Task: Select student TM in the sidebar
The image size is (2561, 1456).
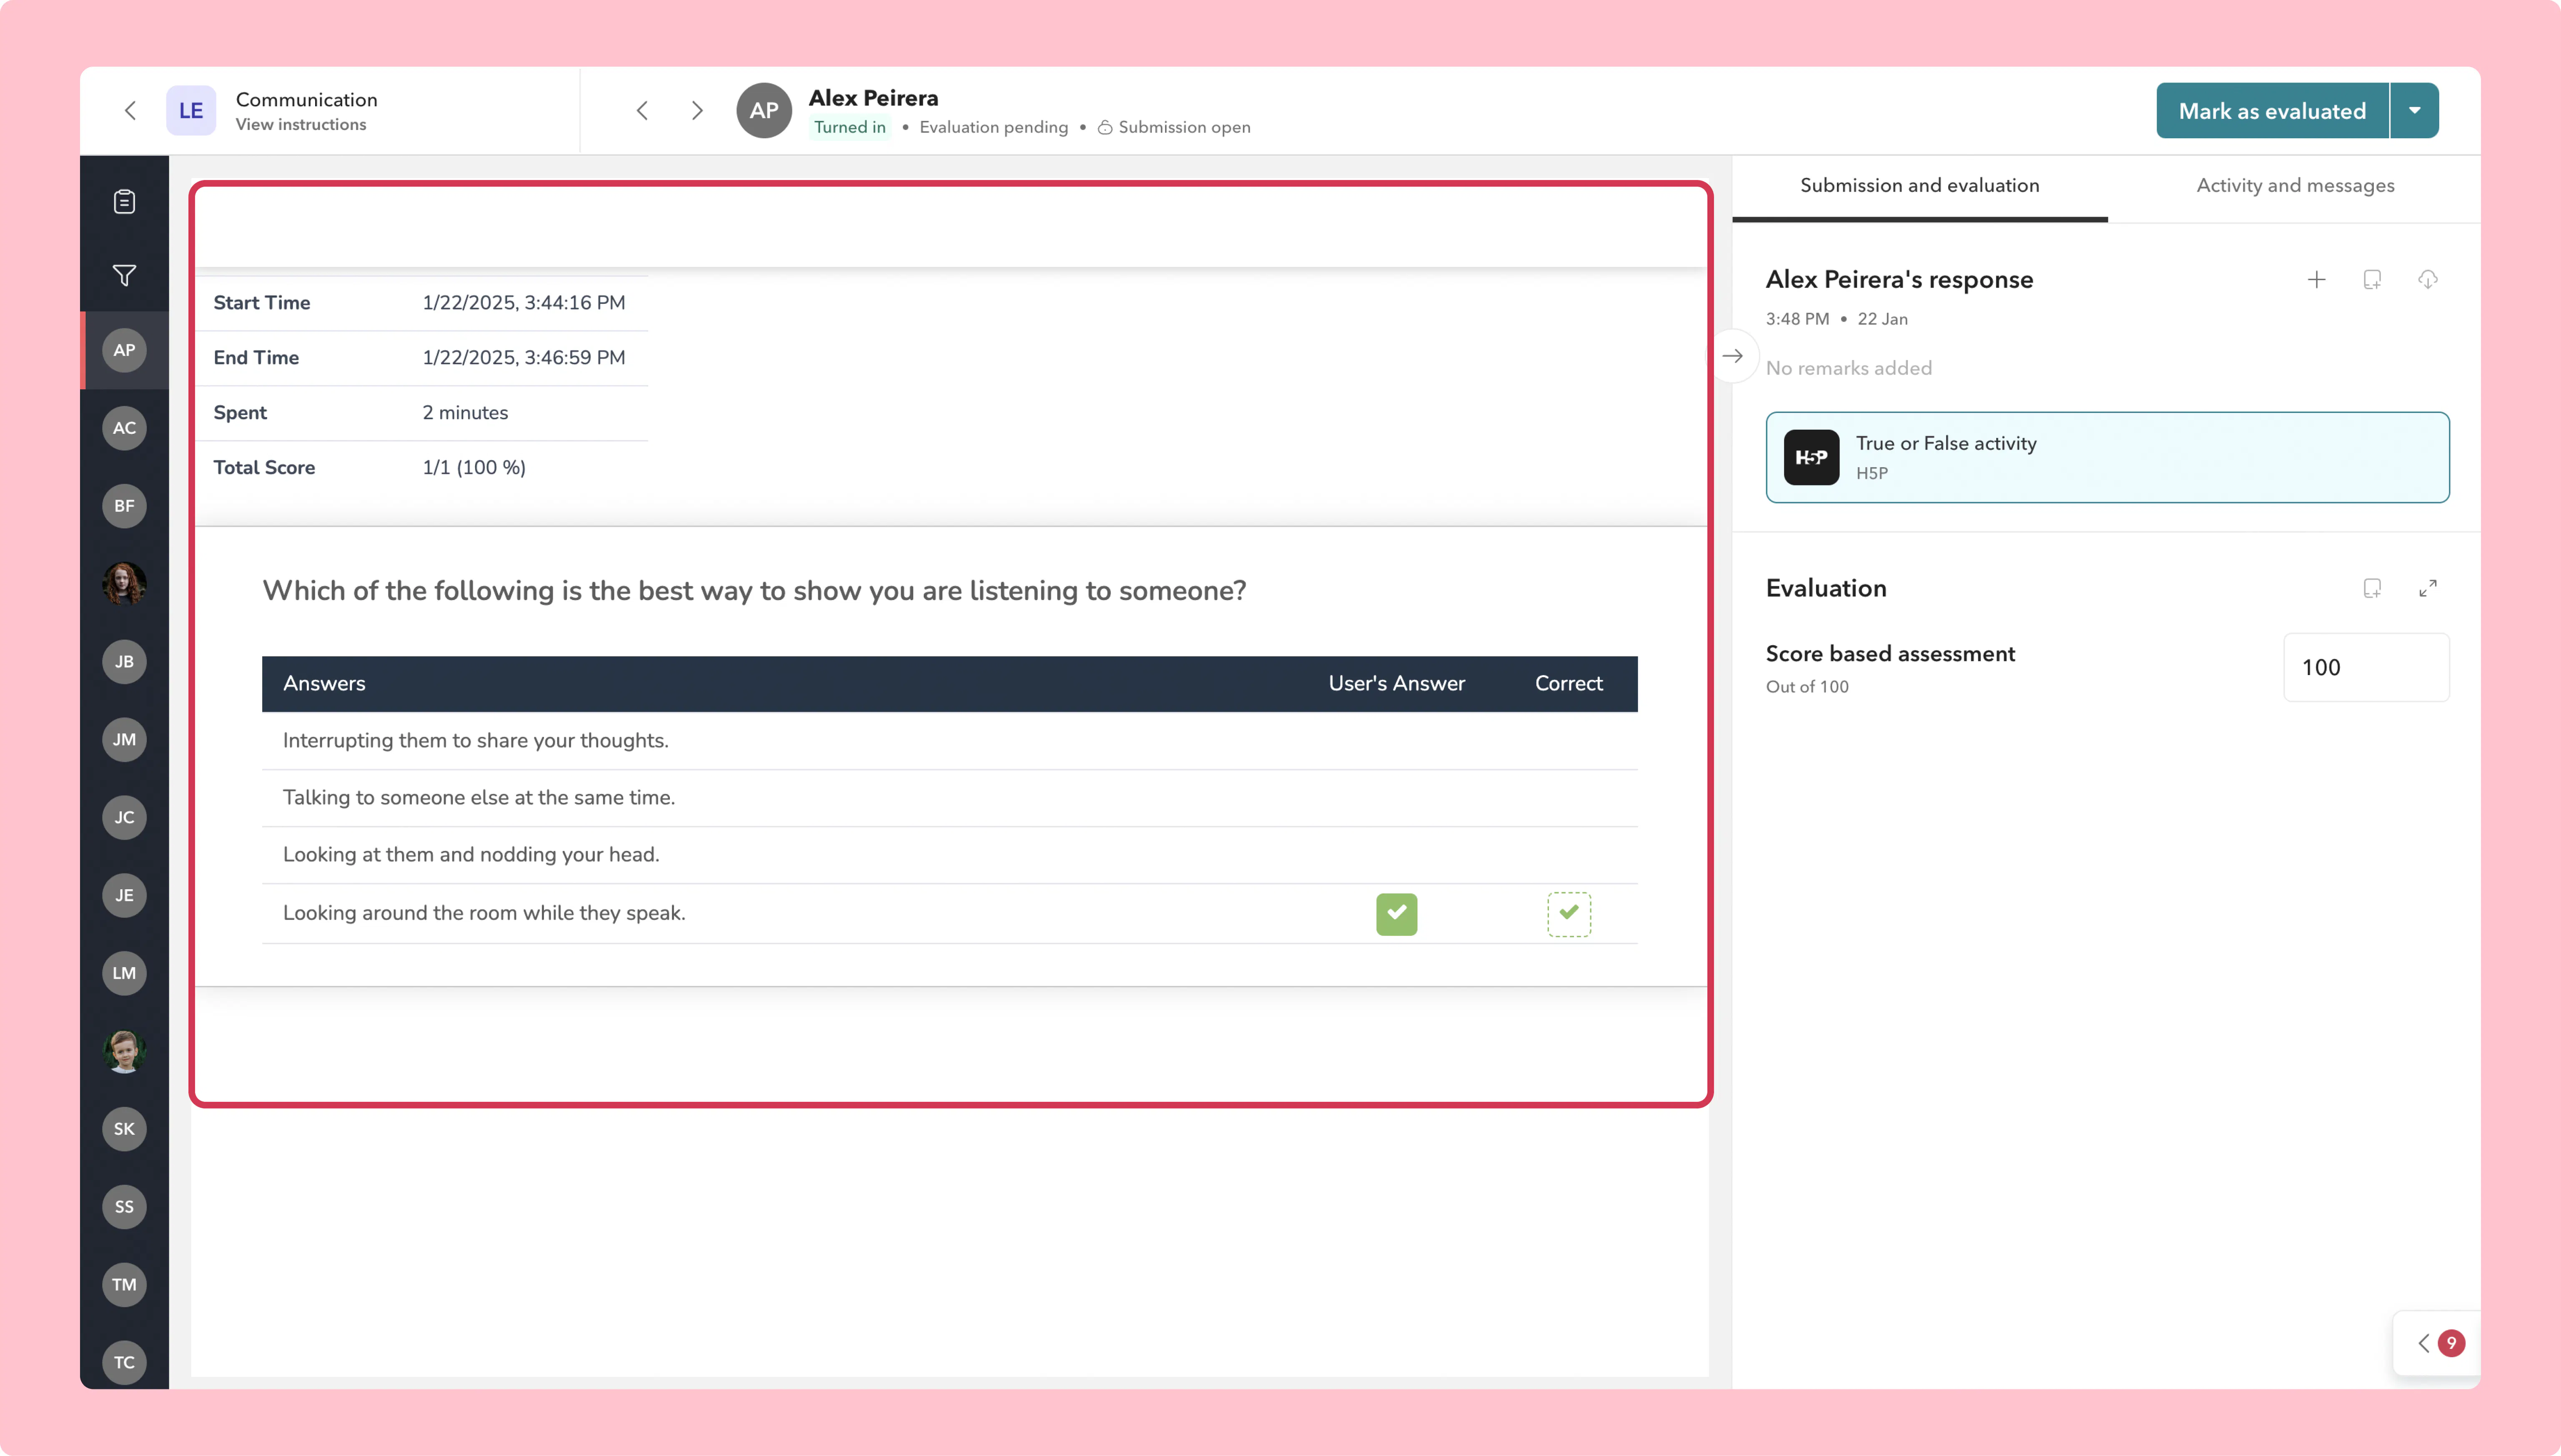Action: [x=124, y=1286]
